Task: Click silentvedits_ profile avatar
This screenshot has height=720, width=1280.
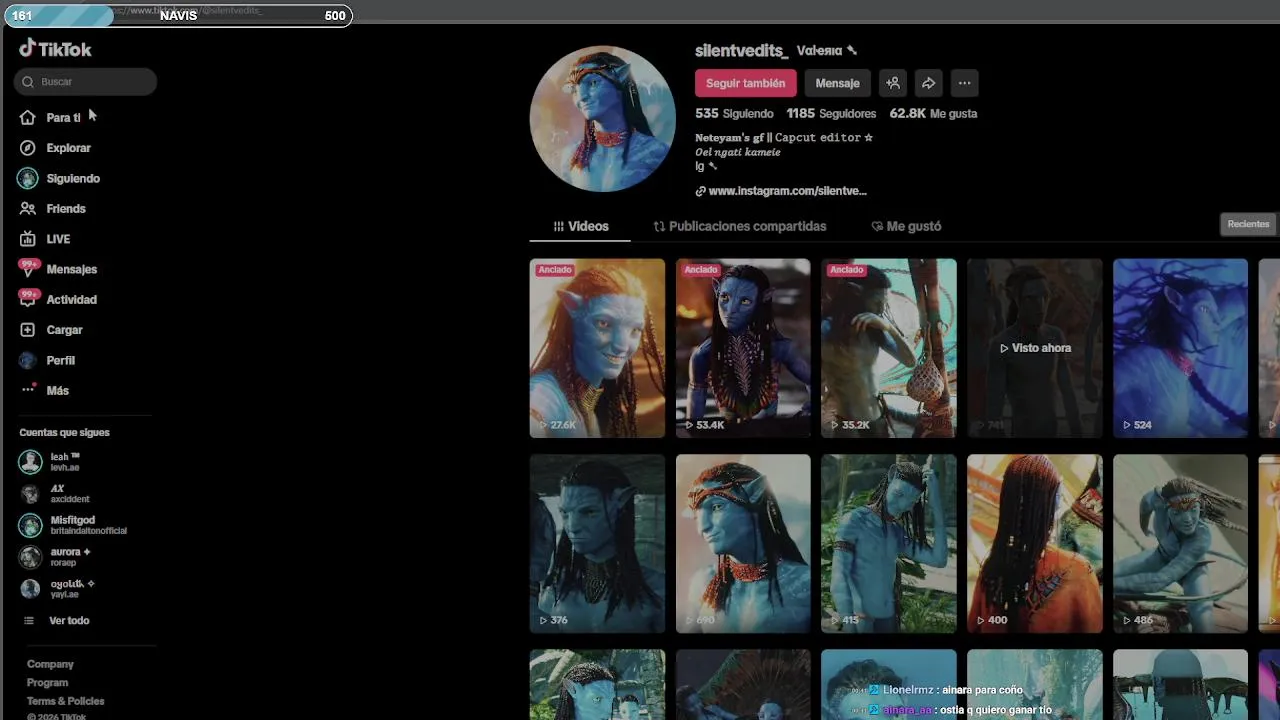Action: click(x=603, y=118)
